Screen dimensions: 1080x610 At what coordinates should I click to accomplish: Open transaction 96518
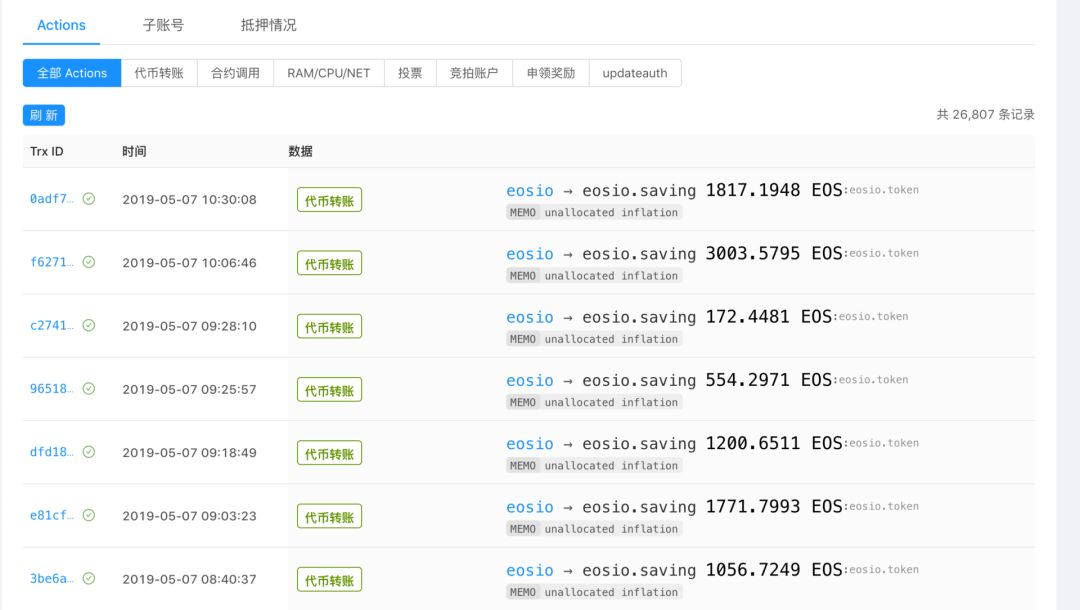pos(52,389)
